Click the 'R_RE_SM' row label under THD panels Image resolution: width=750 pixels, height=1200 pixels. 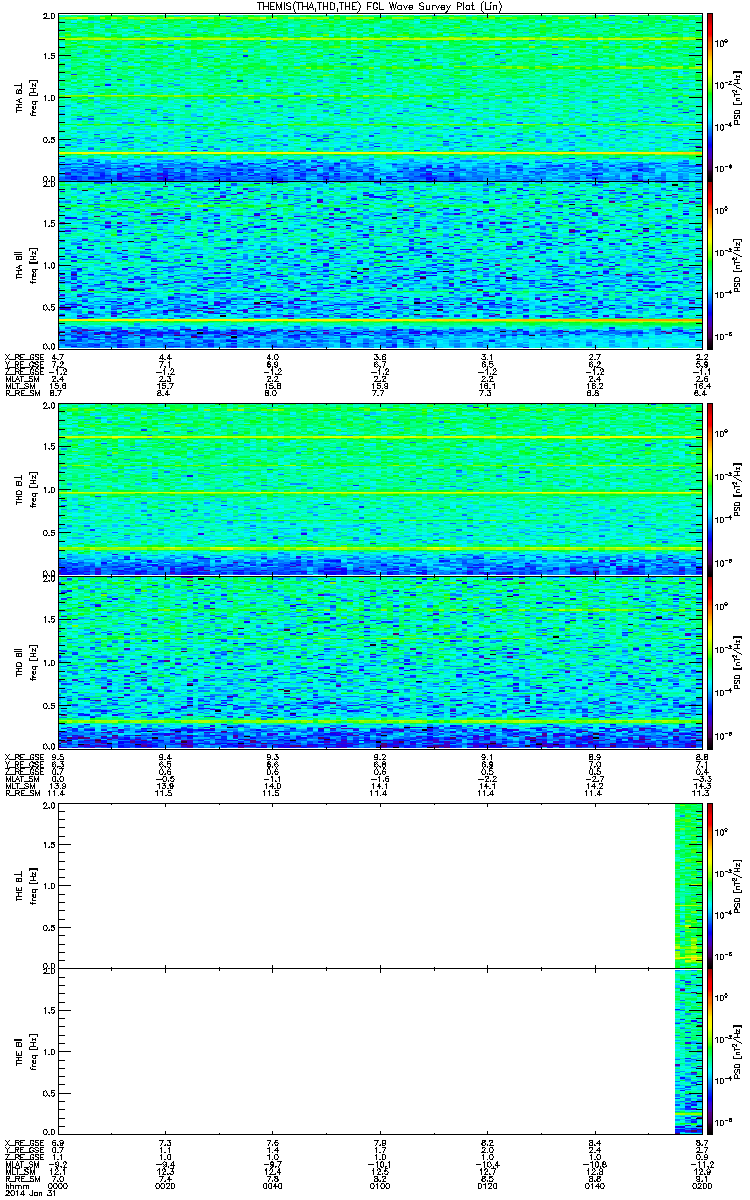click(x=22, y=794)
